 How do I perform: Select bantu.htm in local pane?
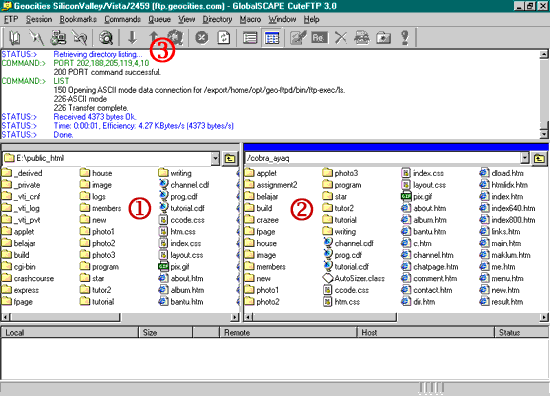pos(181,302)
